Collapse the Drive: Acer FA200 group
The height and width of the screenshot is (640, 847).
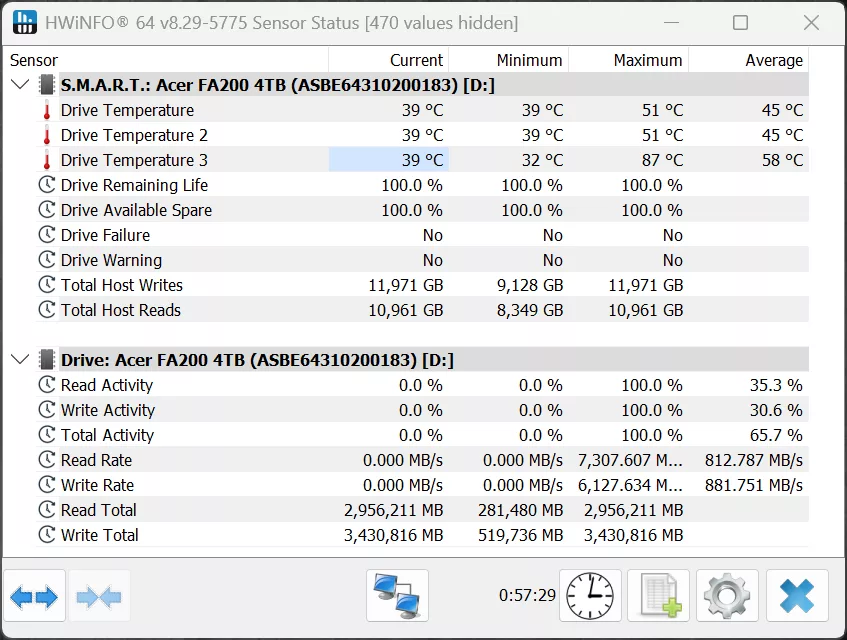[21, 360]
